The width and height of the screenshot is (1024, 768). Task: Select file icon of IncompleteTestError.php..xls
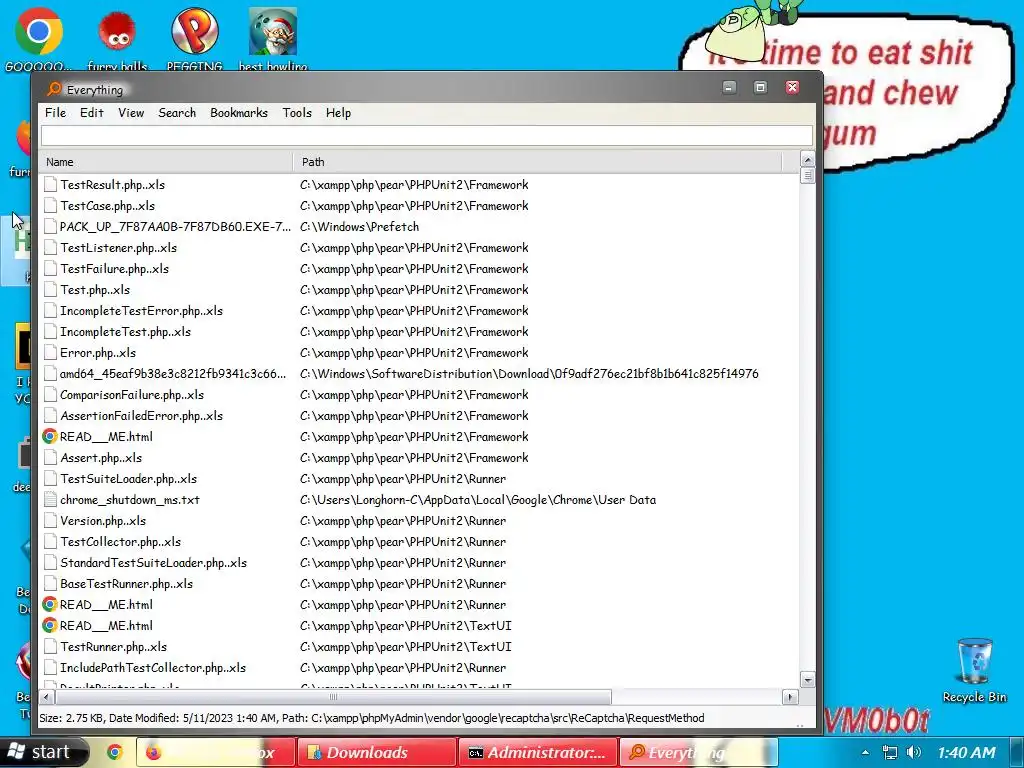[x=50, y=311]
